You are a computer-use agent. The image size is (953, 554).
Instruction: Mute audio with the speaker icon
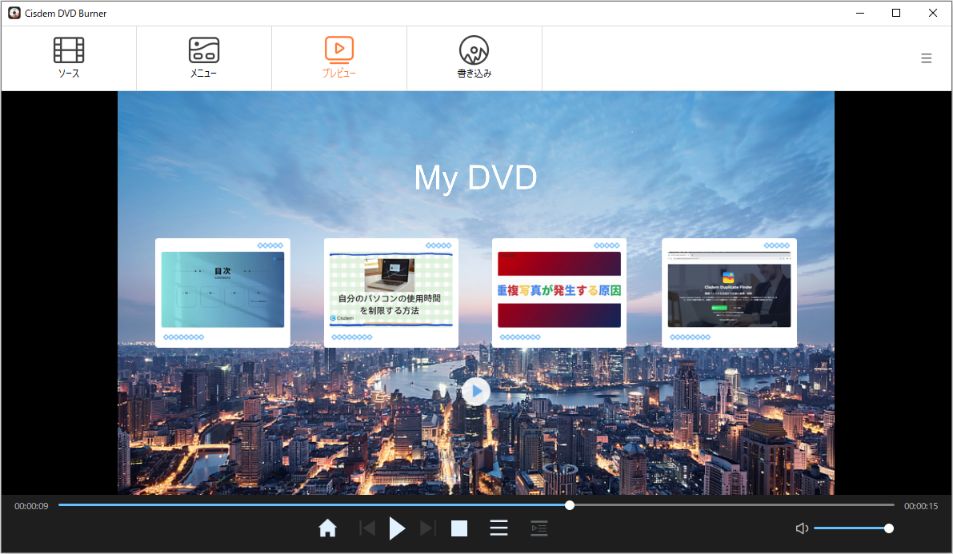point(802,528)
